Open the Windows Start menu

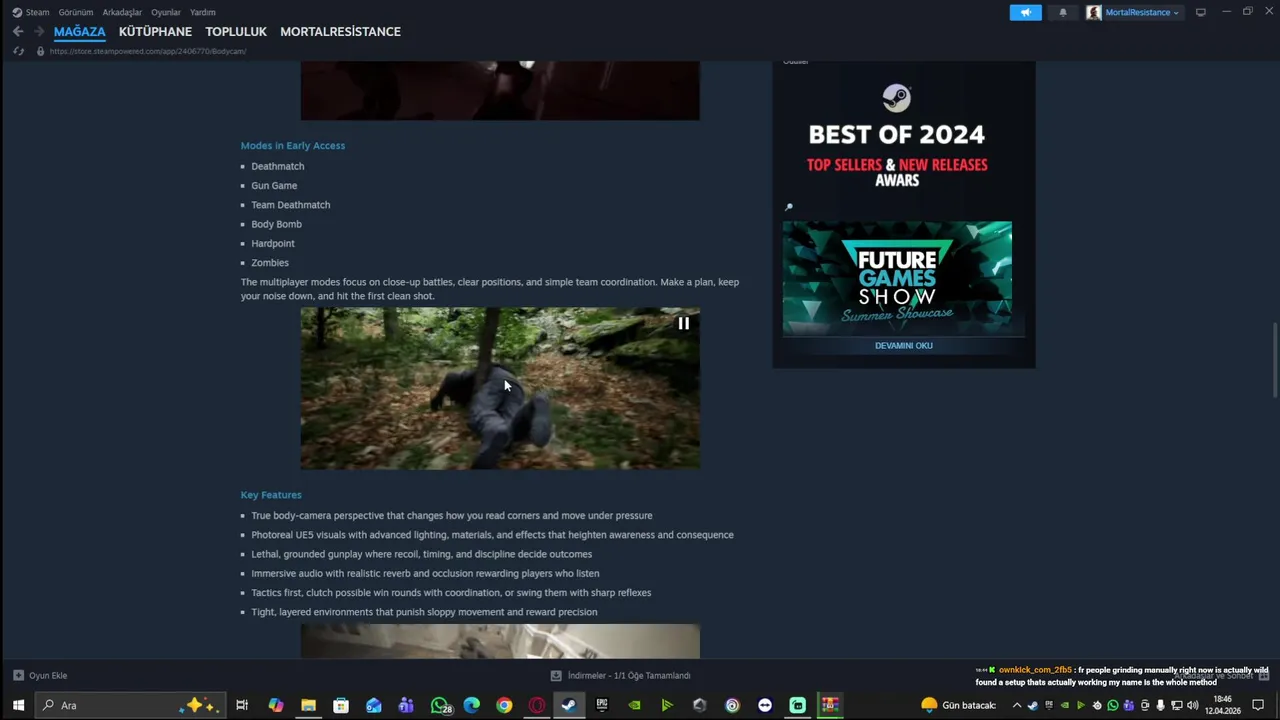(18, 705)
